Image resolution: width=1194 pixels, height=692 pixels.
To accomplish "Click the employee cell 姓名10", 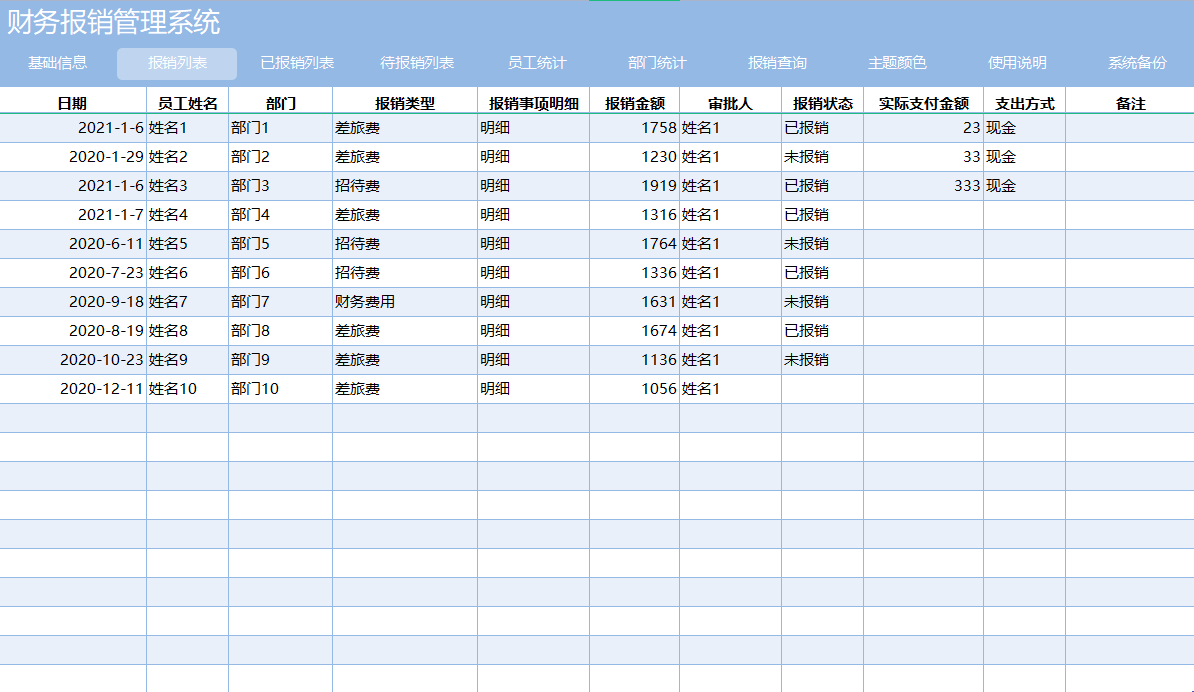I will 187,388.
